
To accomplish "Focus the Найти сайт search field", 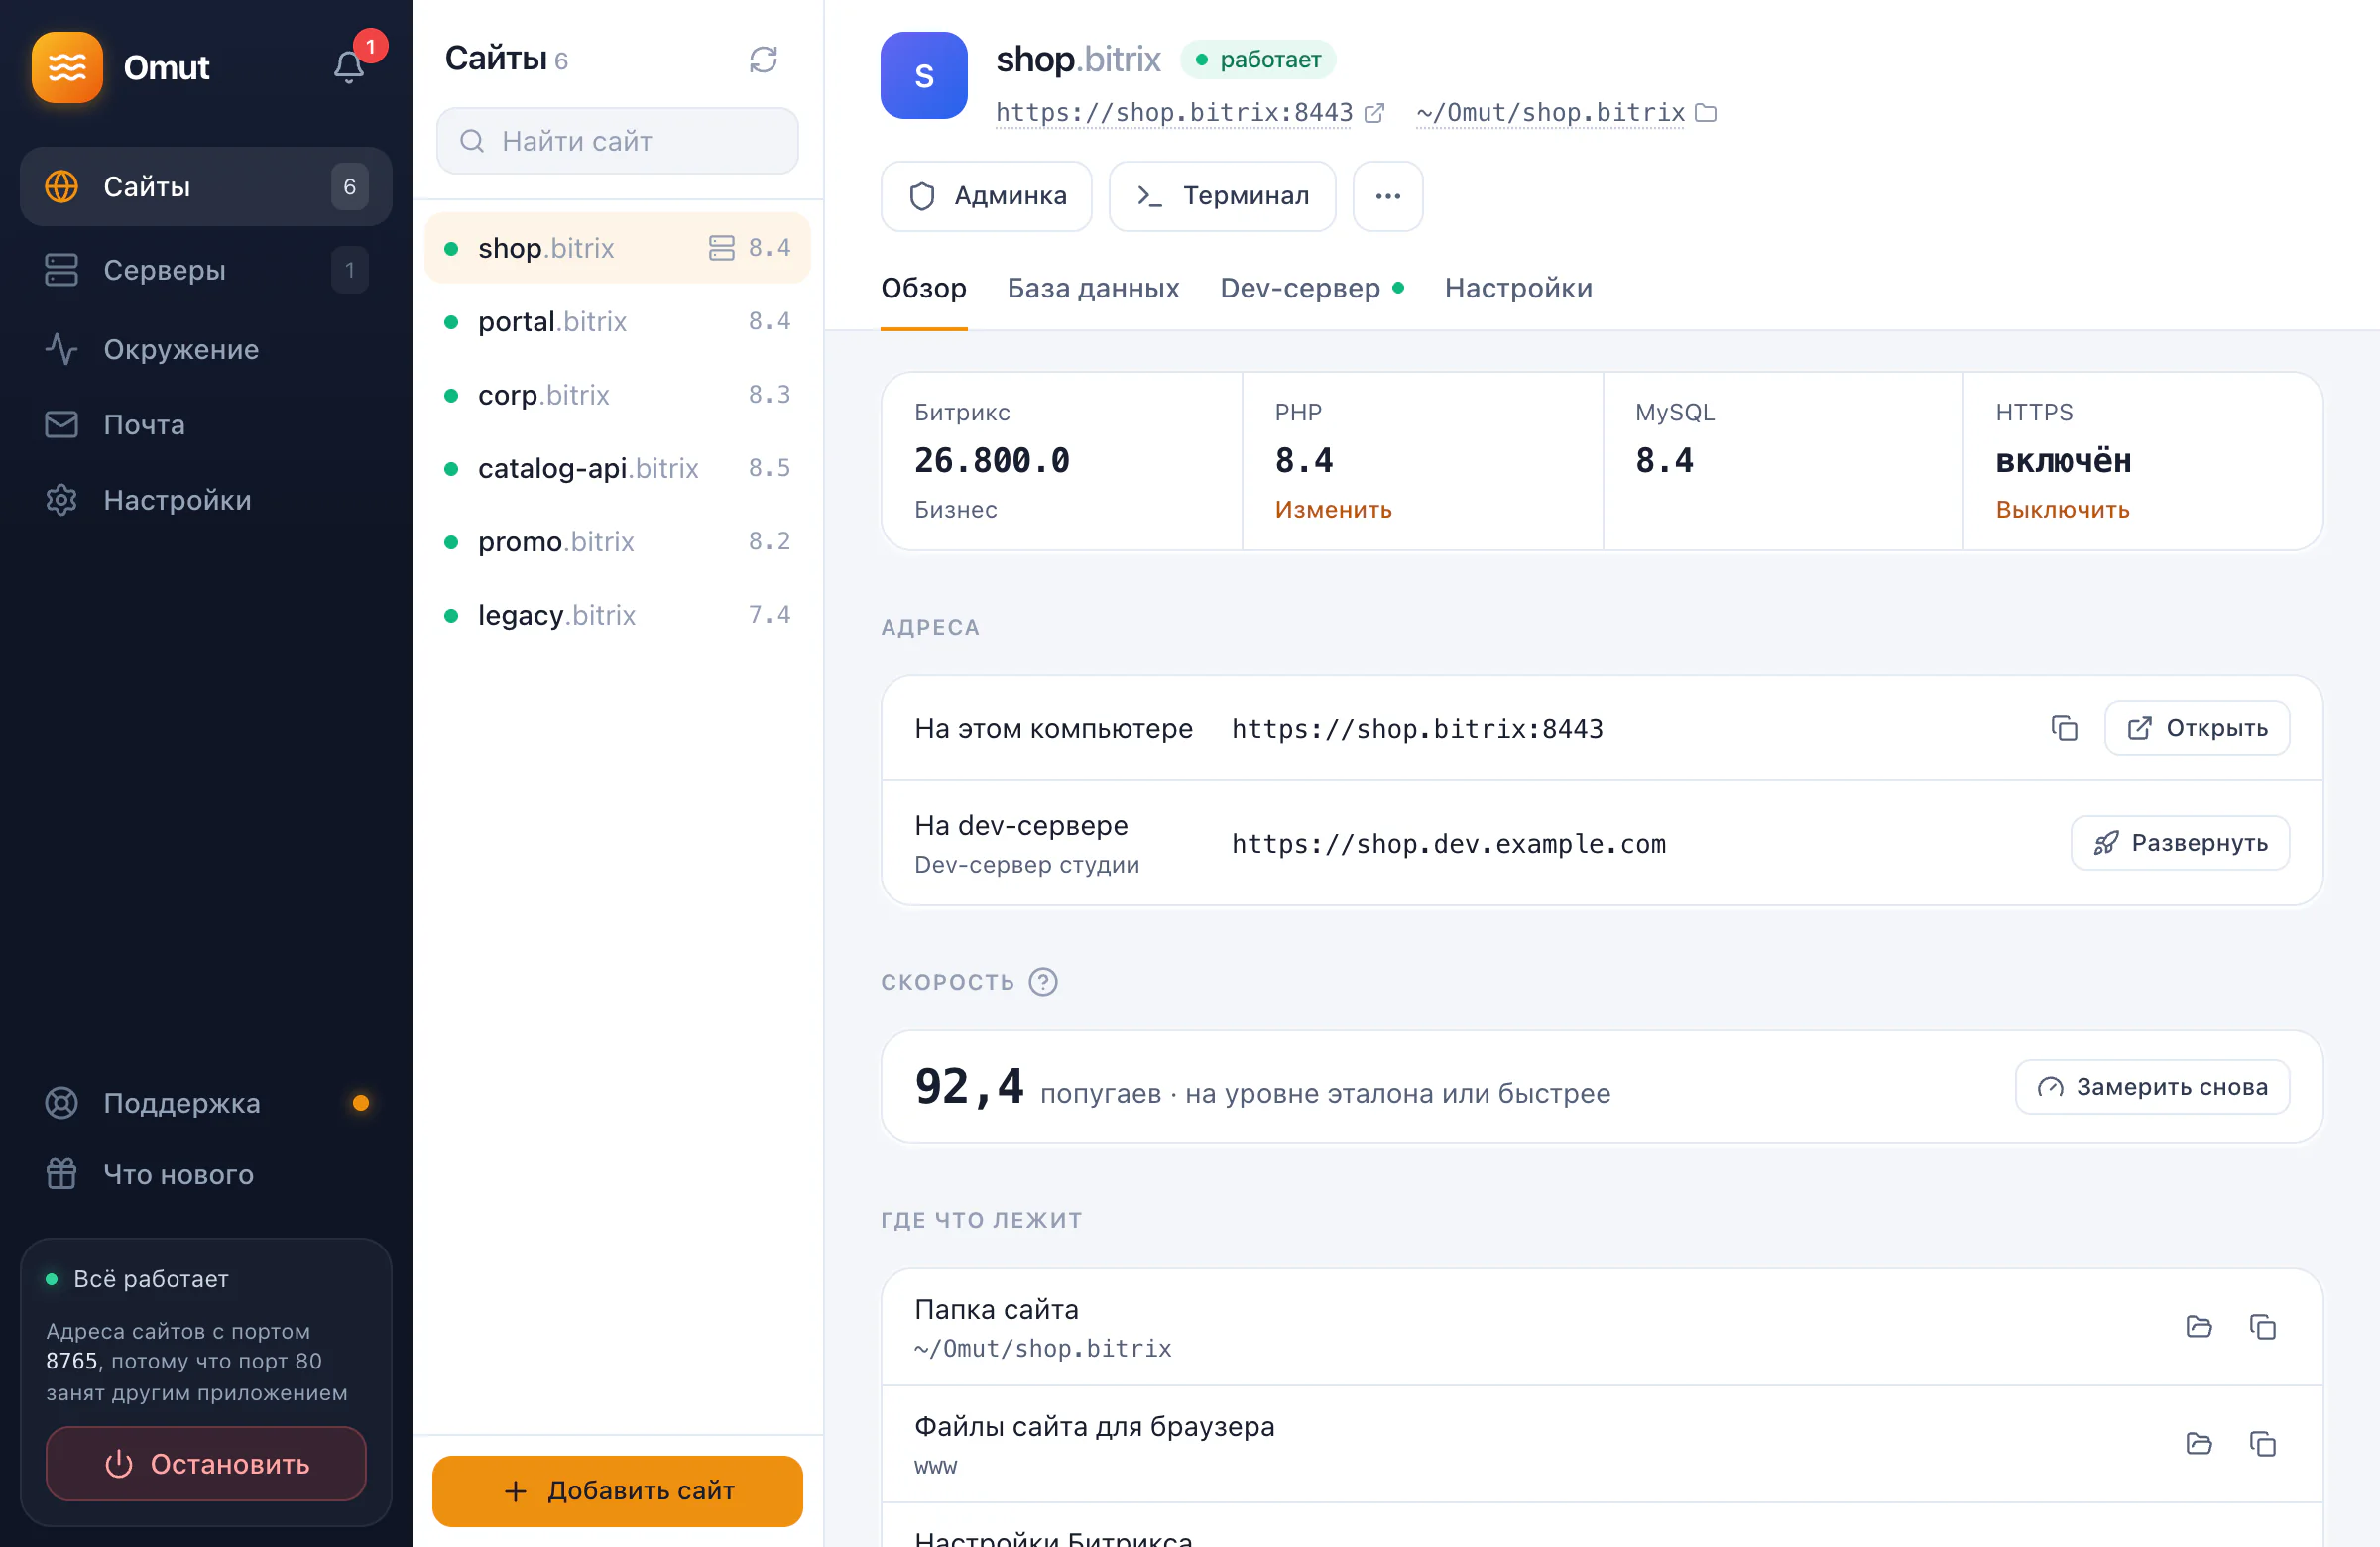I will click(x=617, y=141).
